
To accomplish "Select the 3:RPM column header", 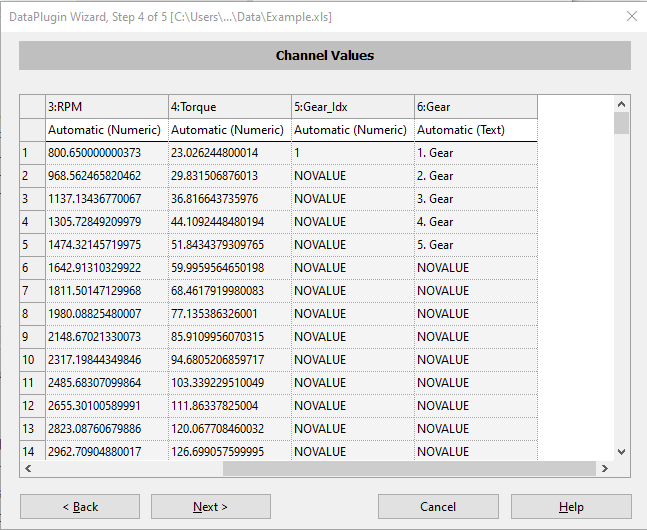I will tap(106, 106).
